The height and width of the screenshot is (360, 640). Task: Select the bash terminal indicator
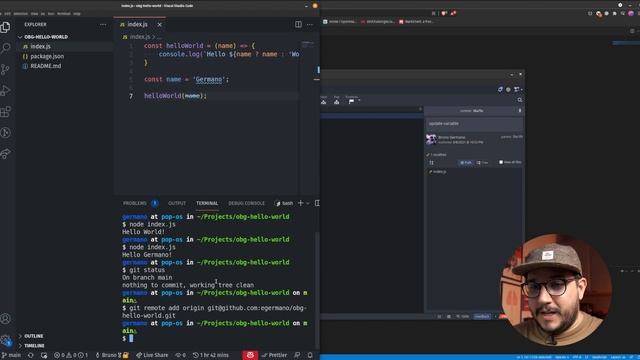tap(284, 203)
